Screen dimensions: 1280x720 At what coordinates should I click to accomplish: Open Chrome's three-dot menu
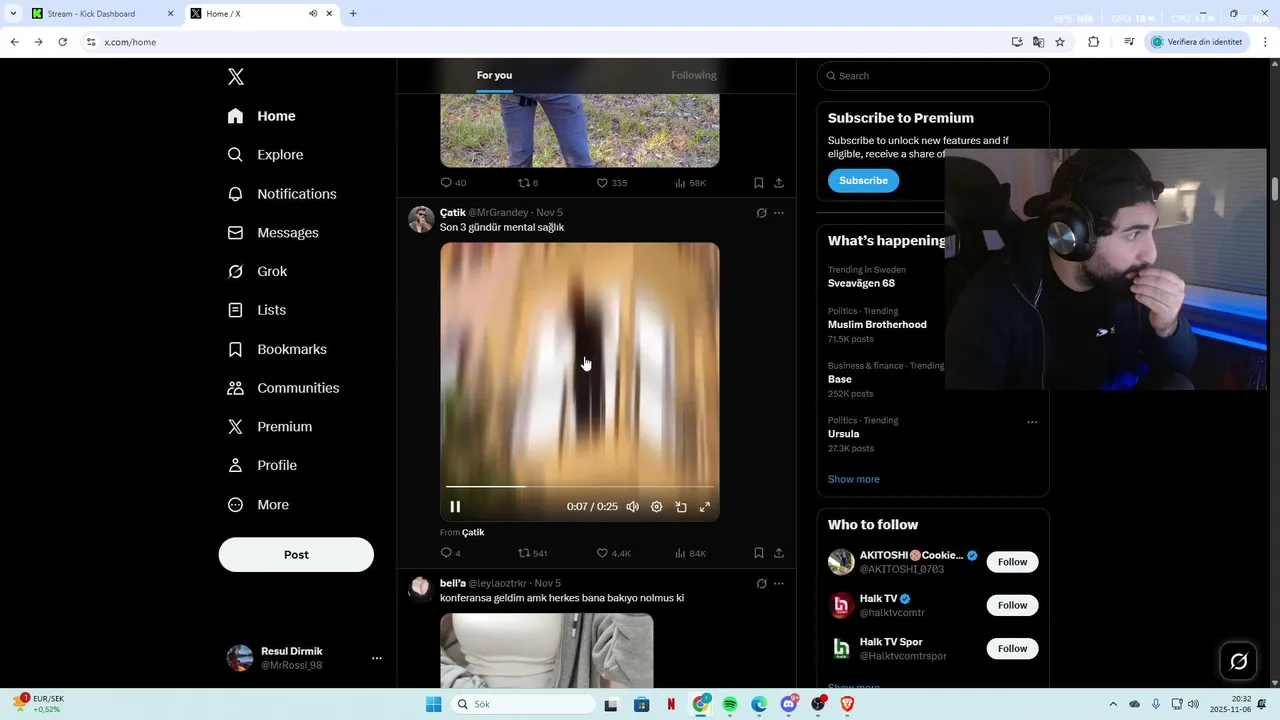point(1266,42)
